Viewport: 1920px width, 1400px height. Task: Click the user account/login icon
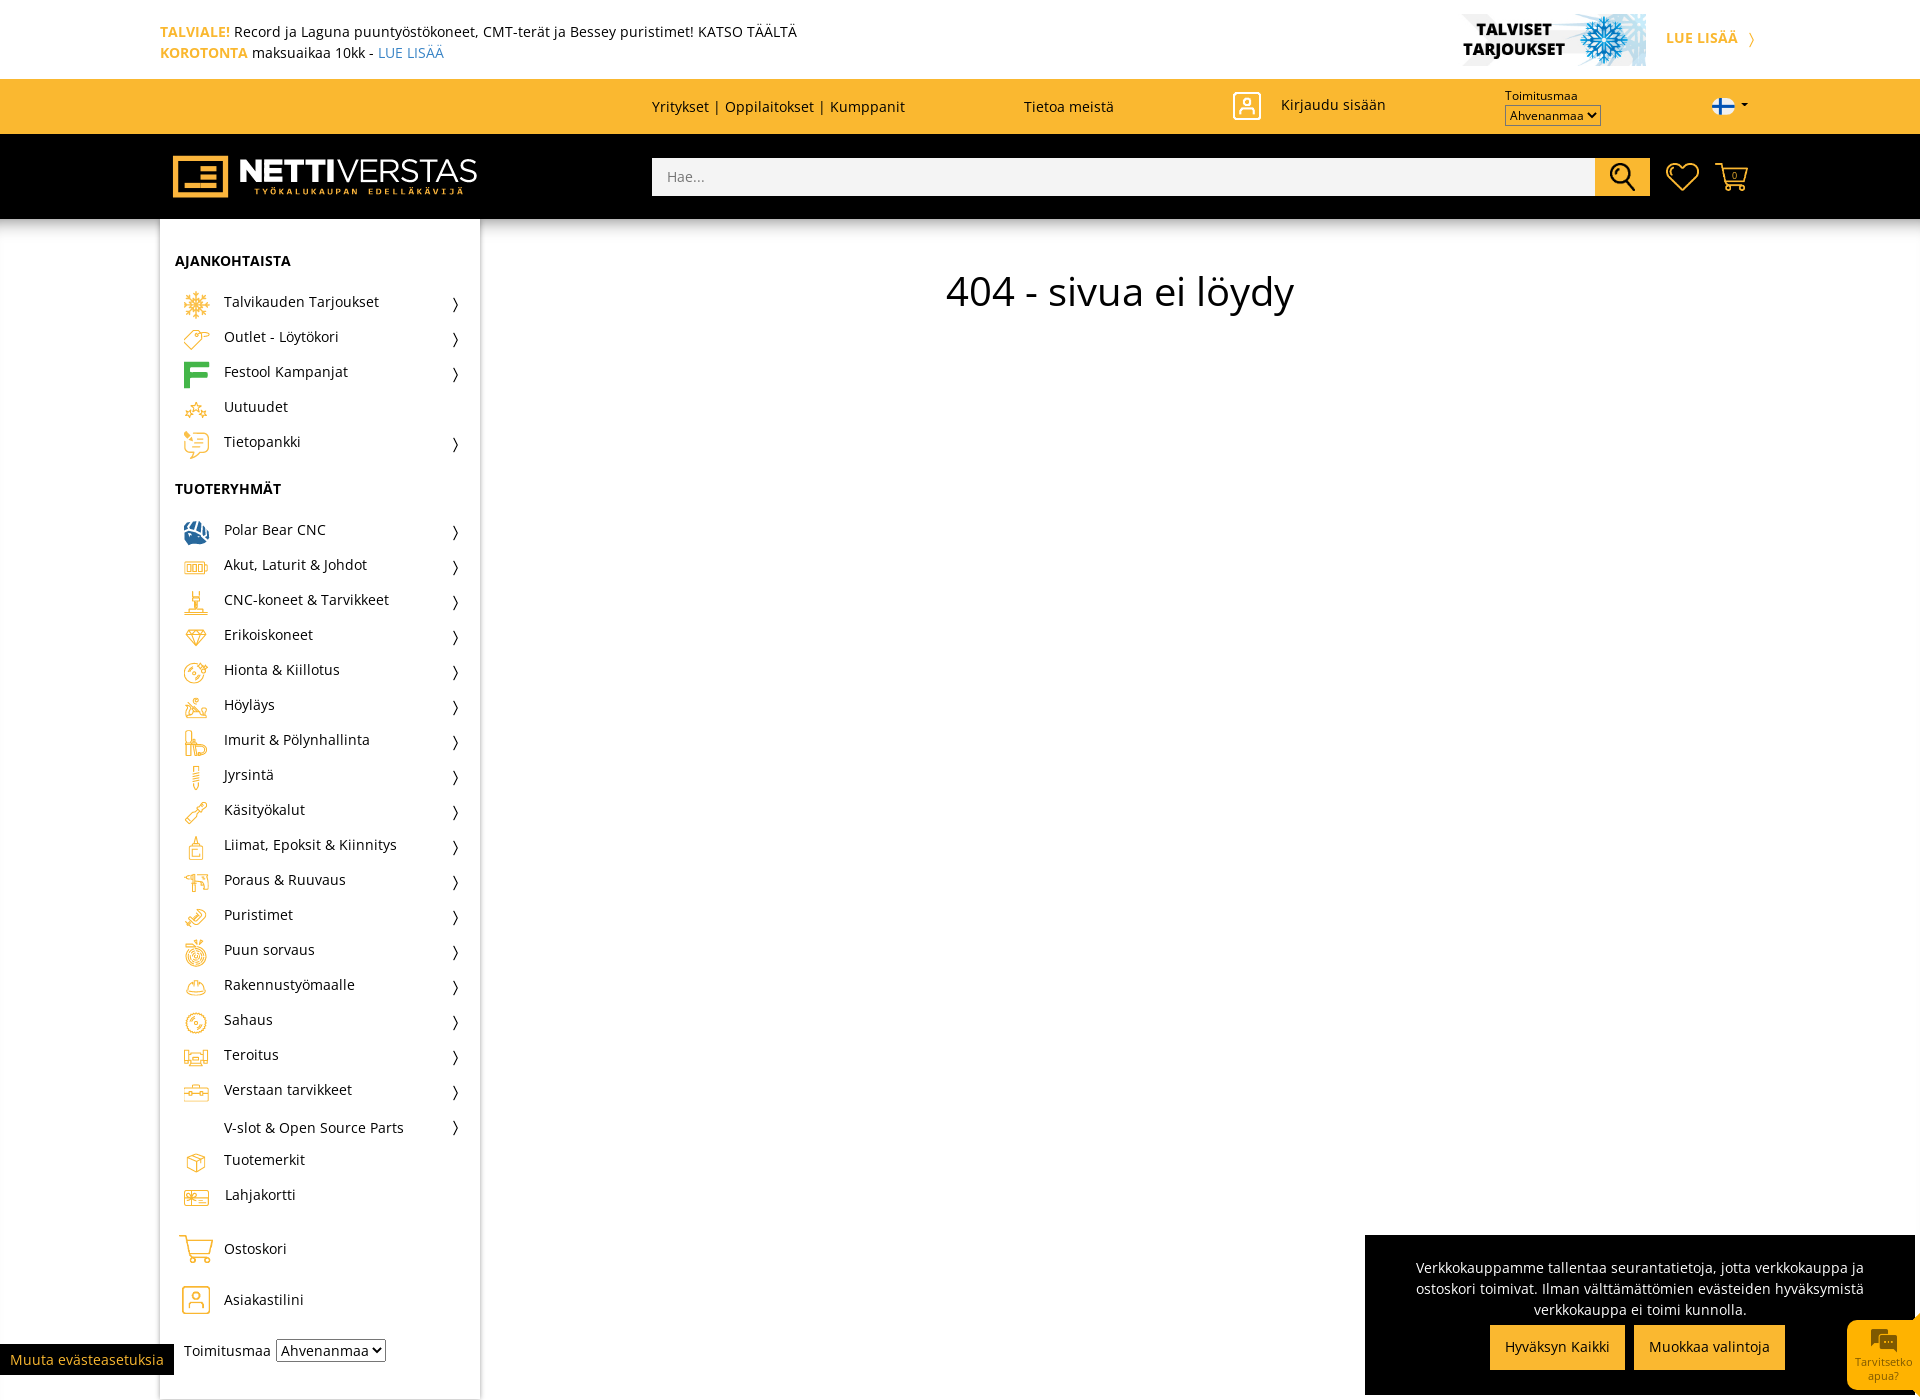1245,104
